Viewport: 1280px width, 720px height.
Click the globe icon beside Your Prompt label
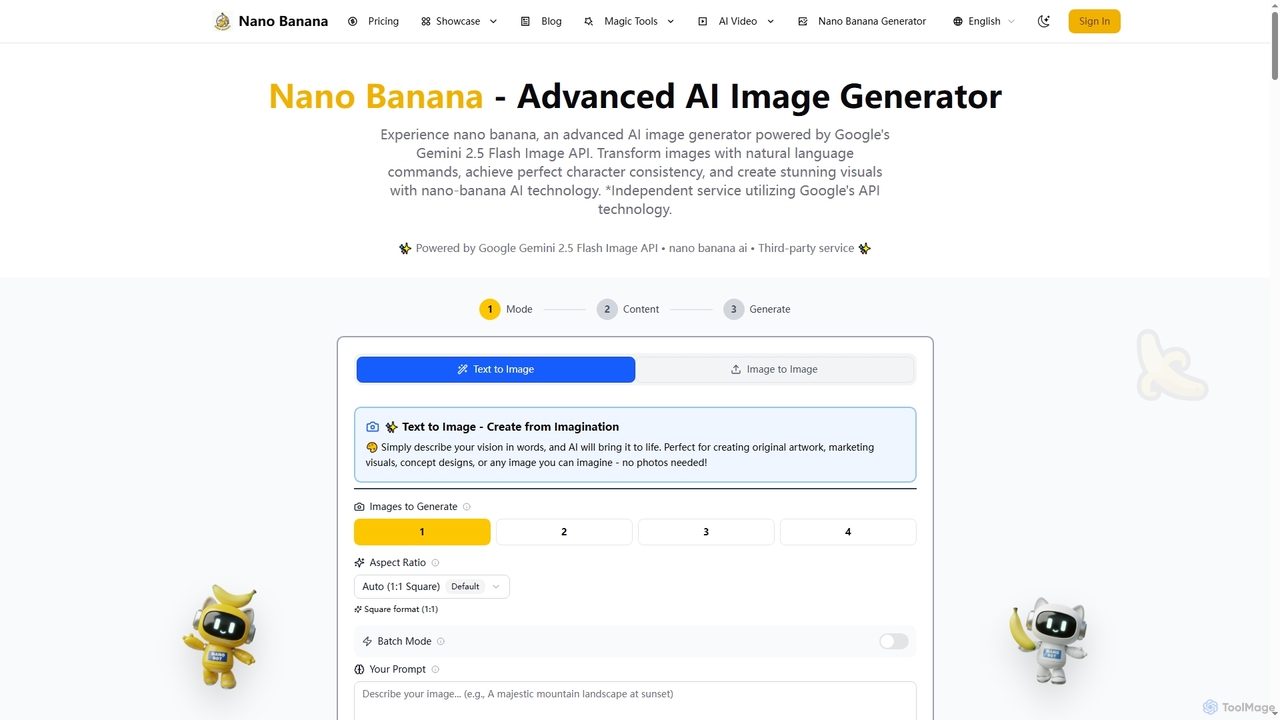[360, 669]
